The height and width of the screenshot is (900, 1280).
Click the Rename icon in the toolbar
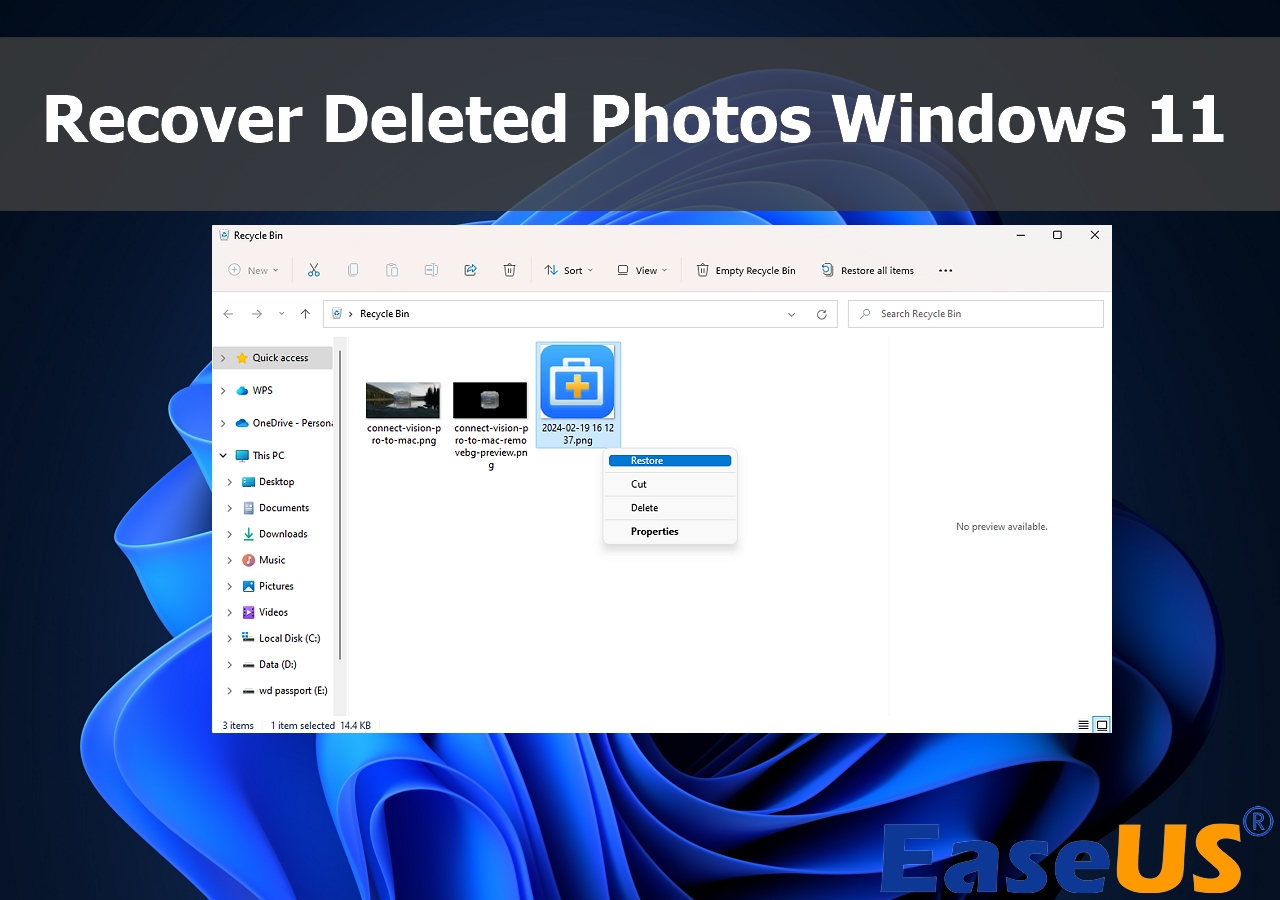[431, 270]
